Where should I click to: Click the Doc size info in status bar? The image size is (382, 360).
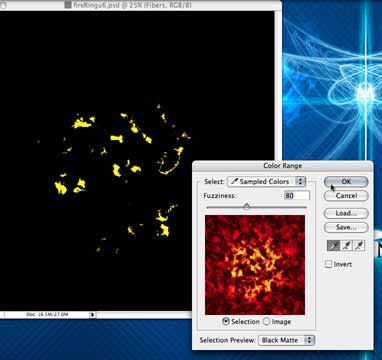[x=47, y=314]
